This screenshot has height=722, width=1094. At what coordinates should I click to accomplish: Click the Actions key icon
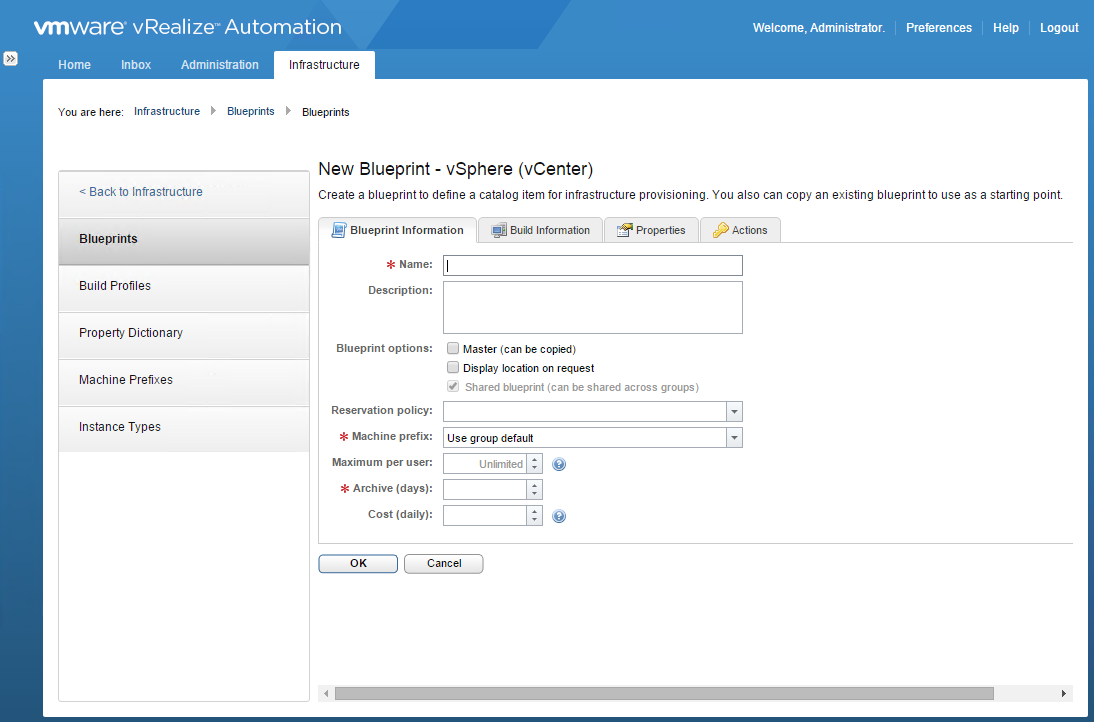click(x=721, y=230)
